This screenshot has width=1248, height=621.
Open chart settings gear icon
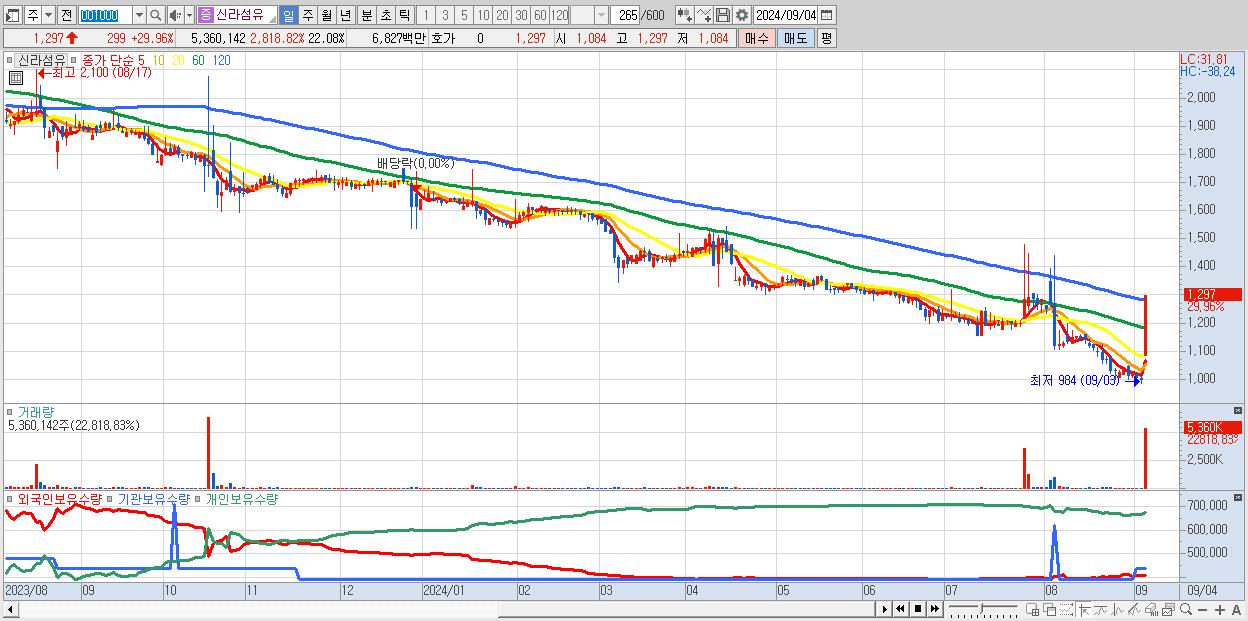point(741,16)
